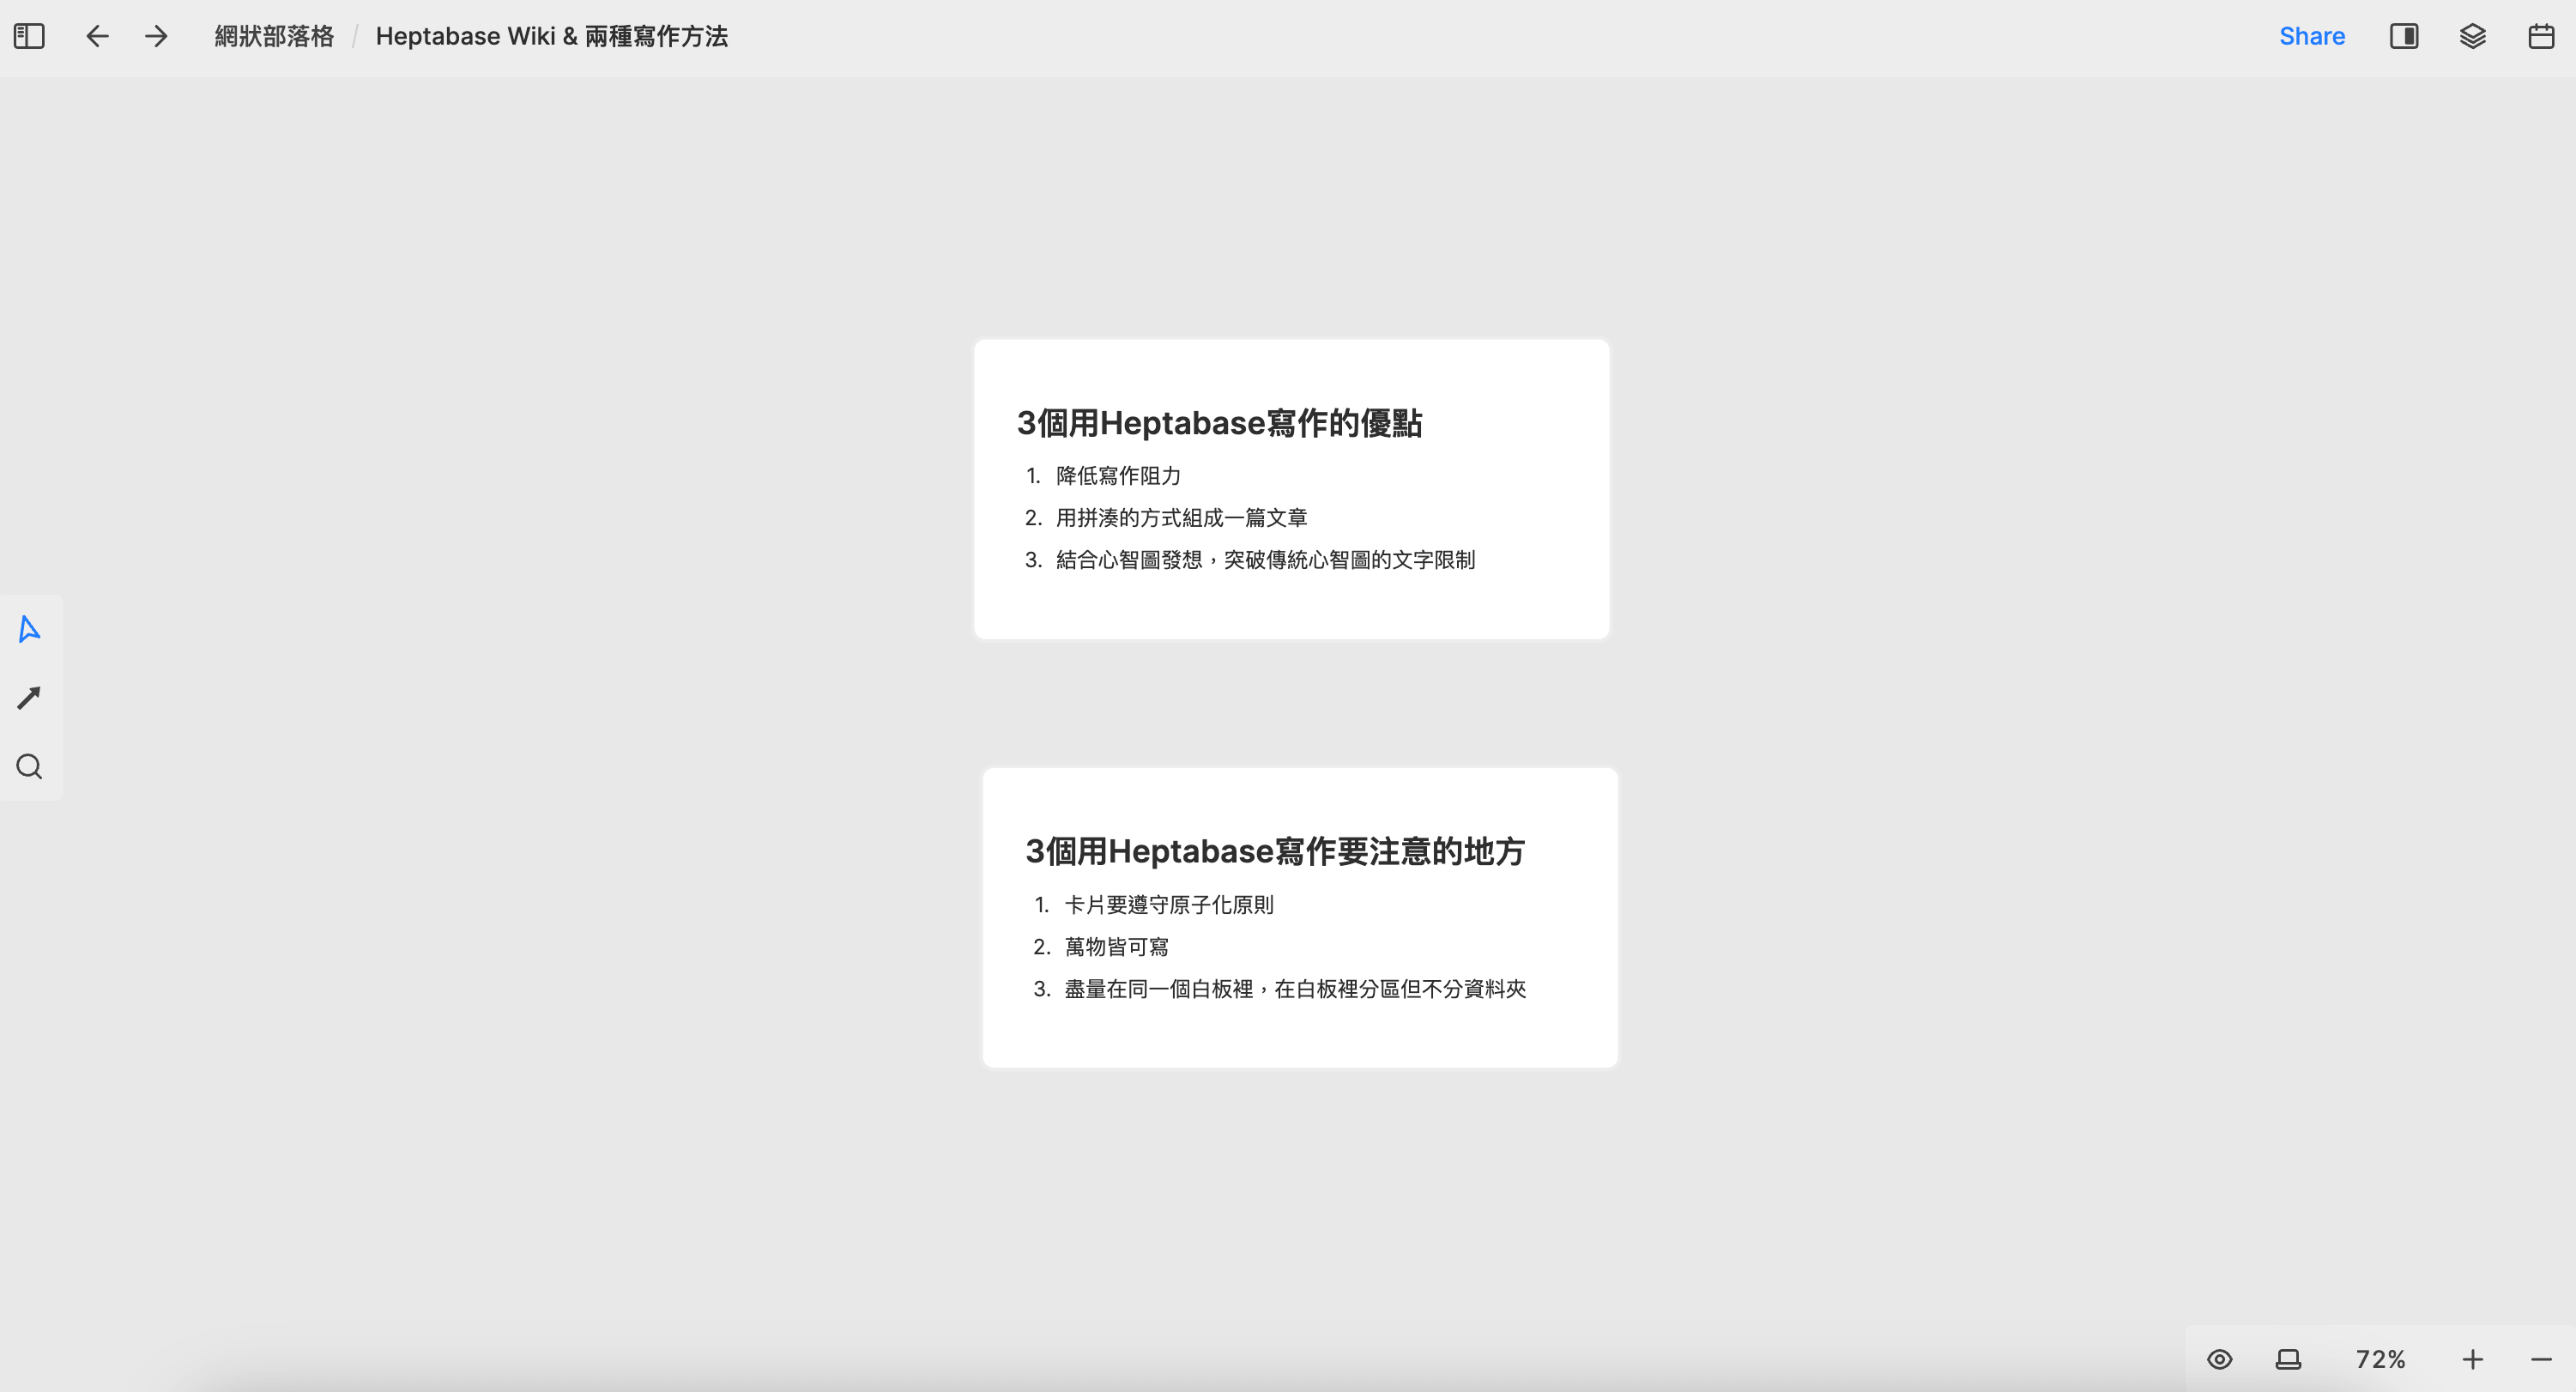Zoom out with the minus button

pos(2541,1359)
